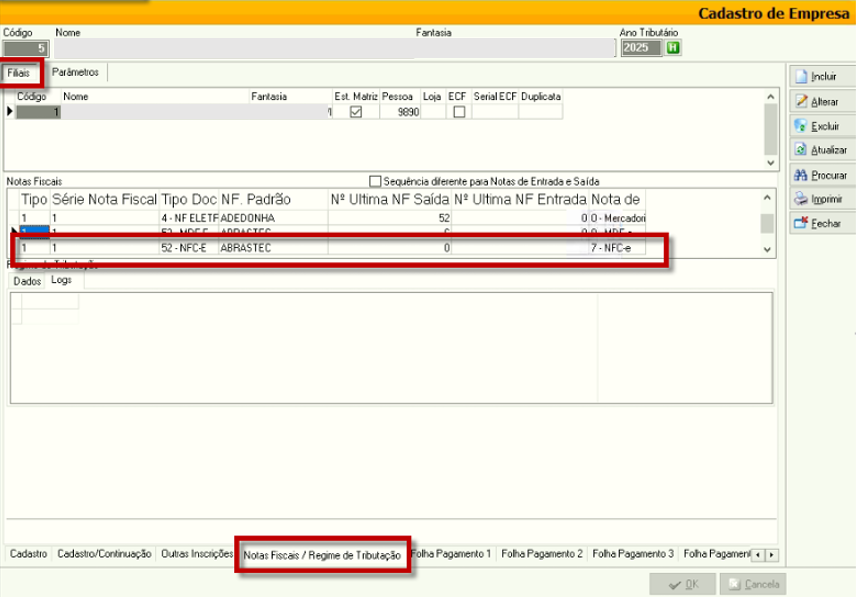The width and height of the screenshot is (857, 599).
Task: Click the Excluir delete icon
Action: [x=801, y=126]
